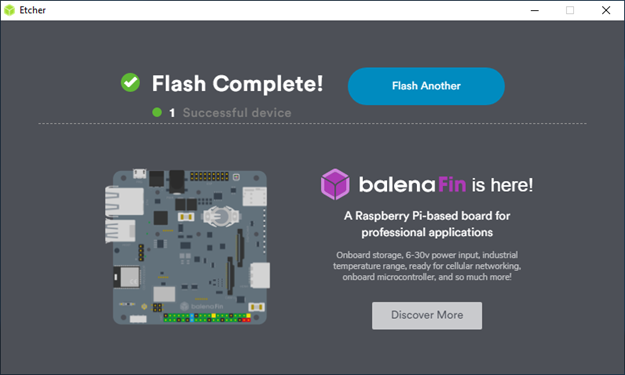625x375 pixels.
Task: Click the Flash Another button
Action: [426, 86]
